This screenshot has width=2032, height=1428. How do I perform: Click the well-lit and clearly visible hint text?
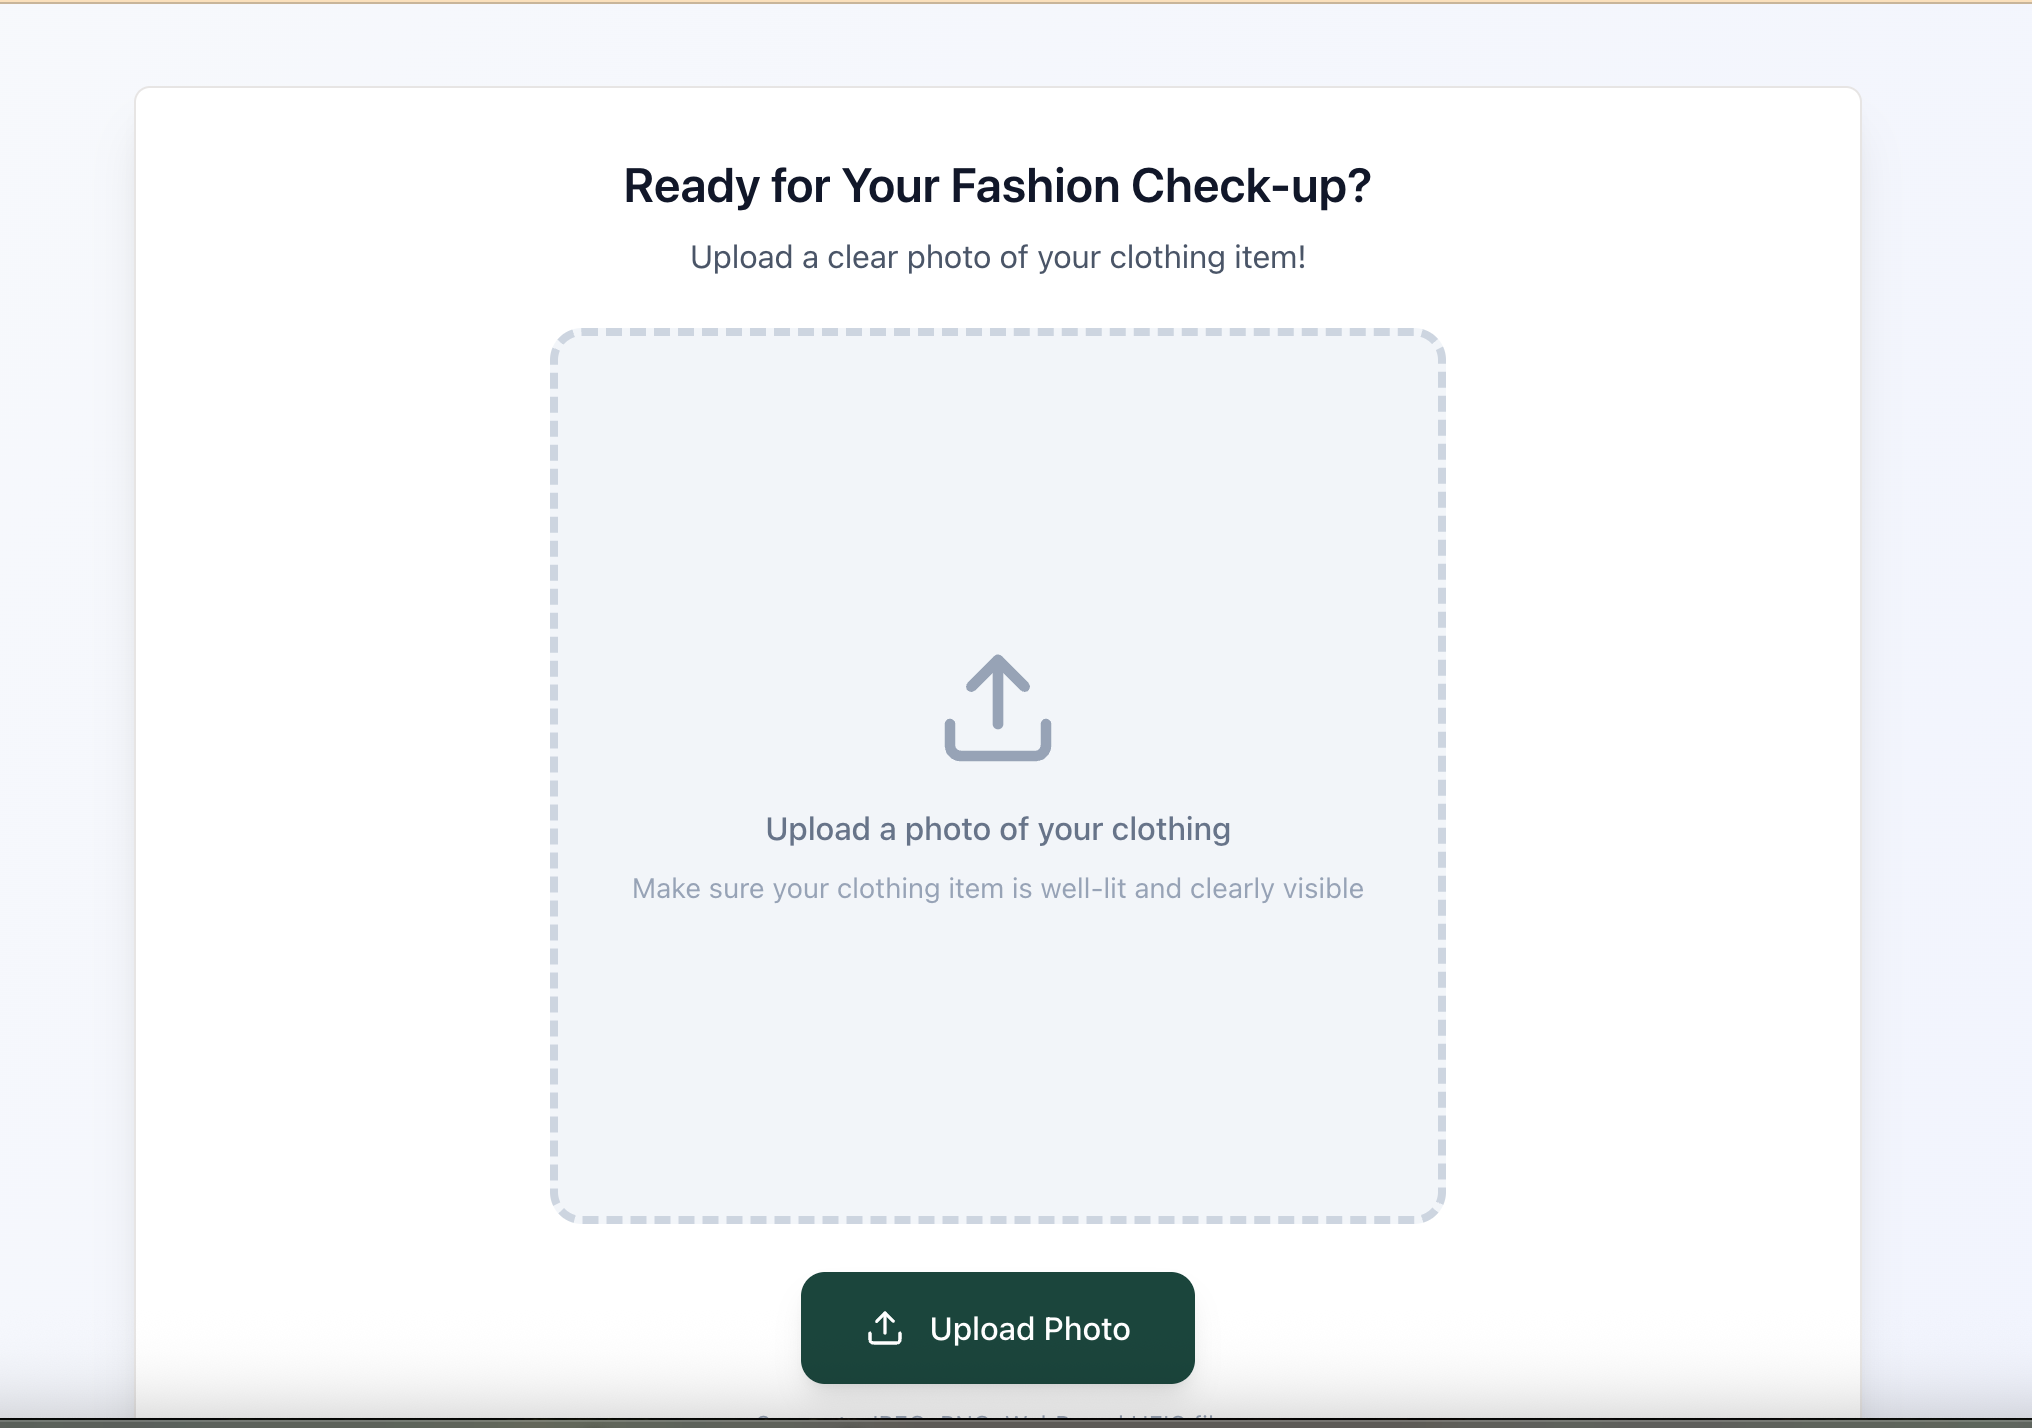click(x=997, y=888)
